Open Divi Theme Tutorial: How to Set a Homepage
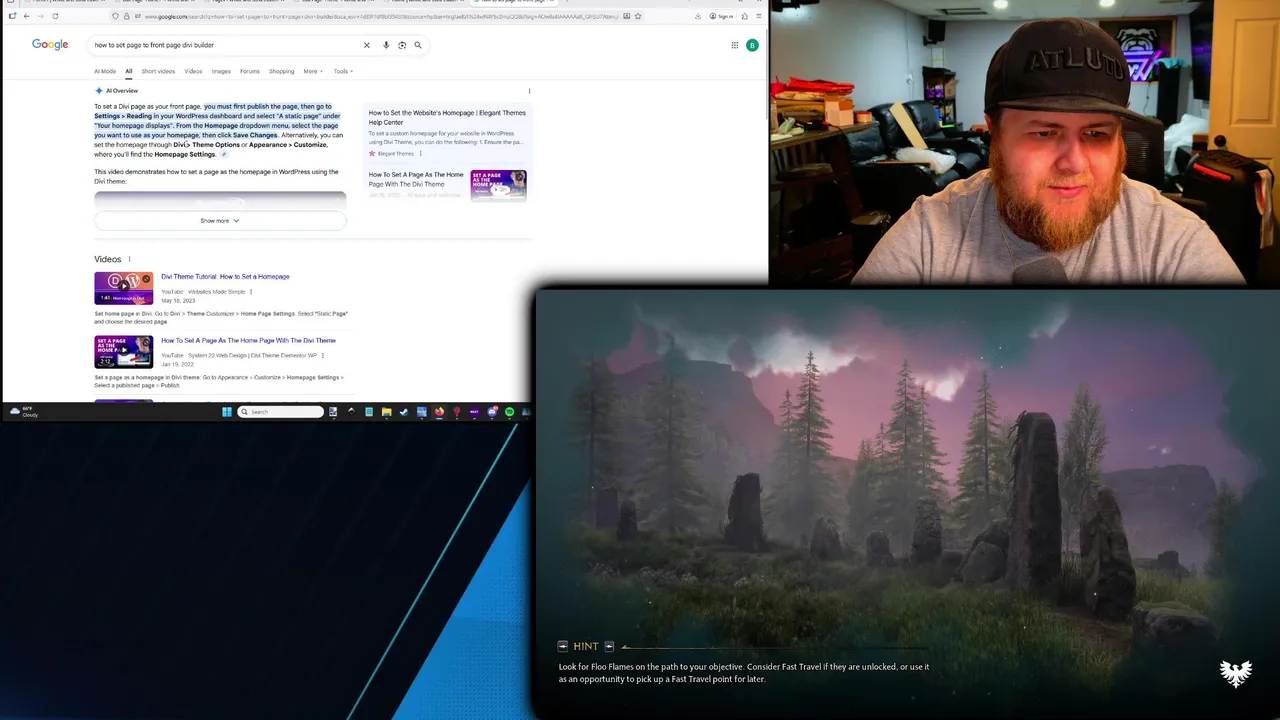1280x720 pixels. click(x=225, y=277)
